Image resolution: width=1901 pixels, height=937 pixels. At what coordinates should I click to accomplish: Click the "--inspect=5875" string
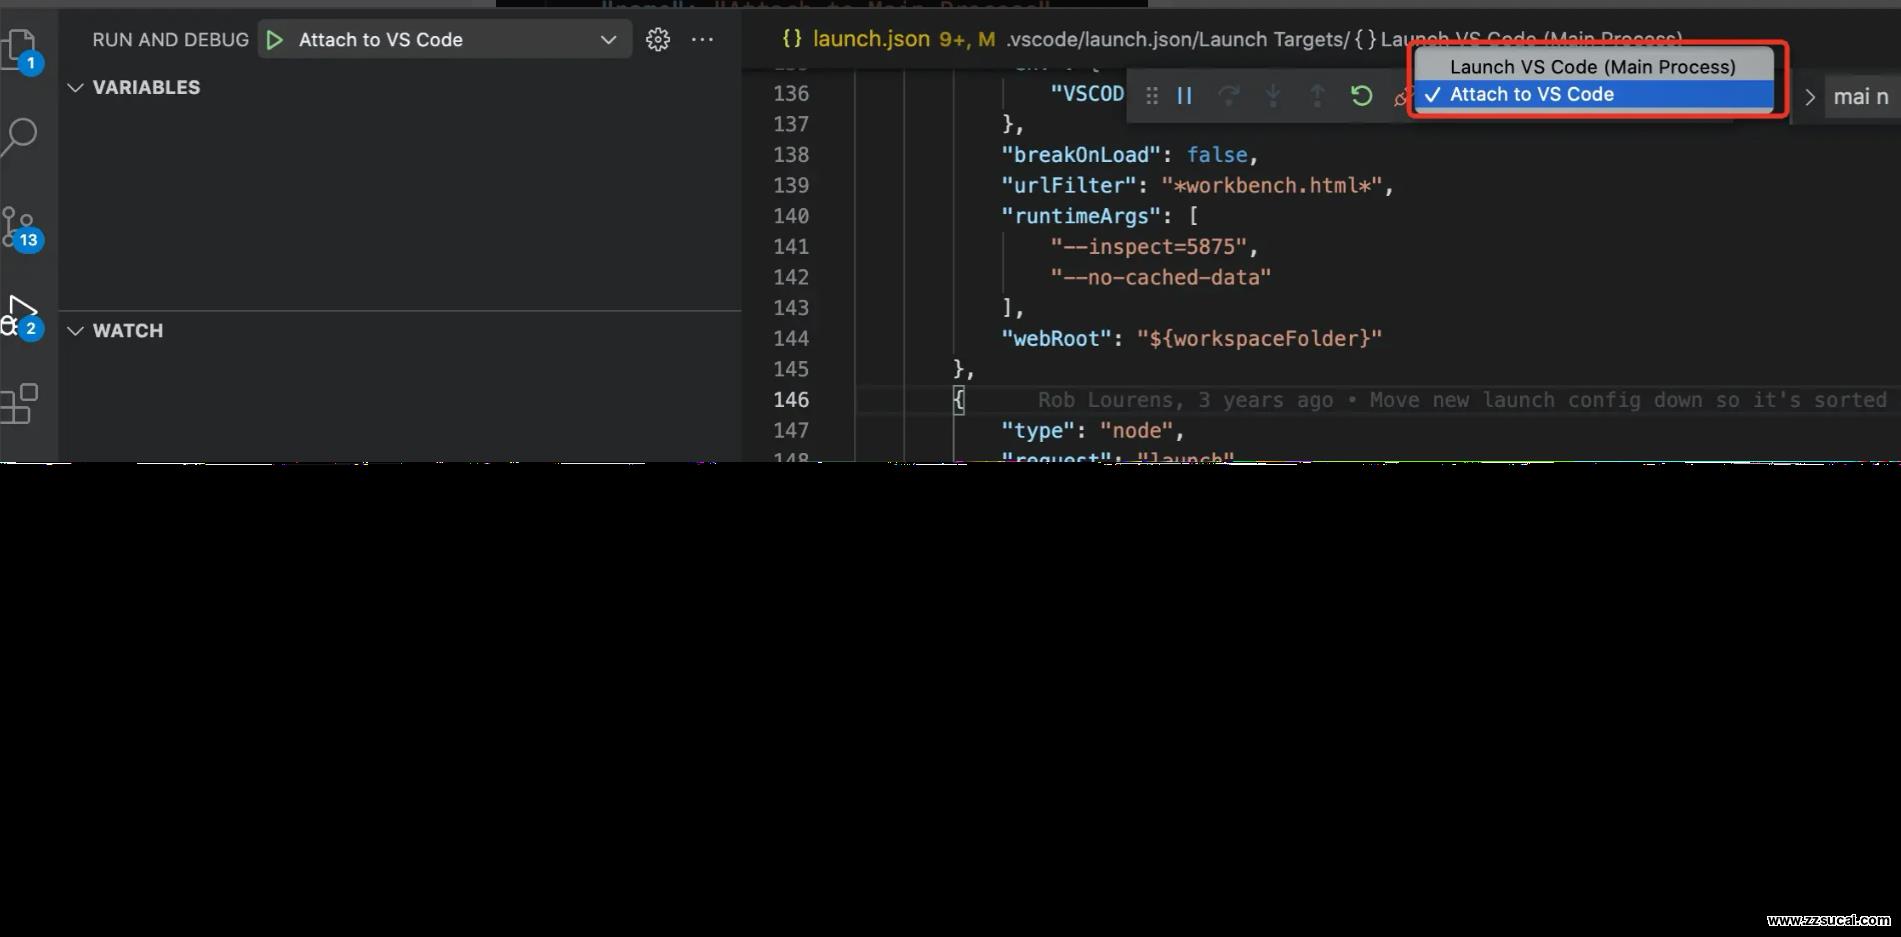pos(1148,247)
